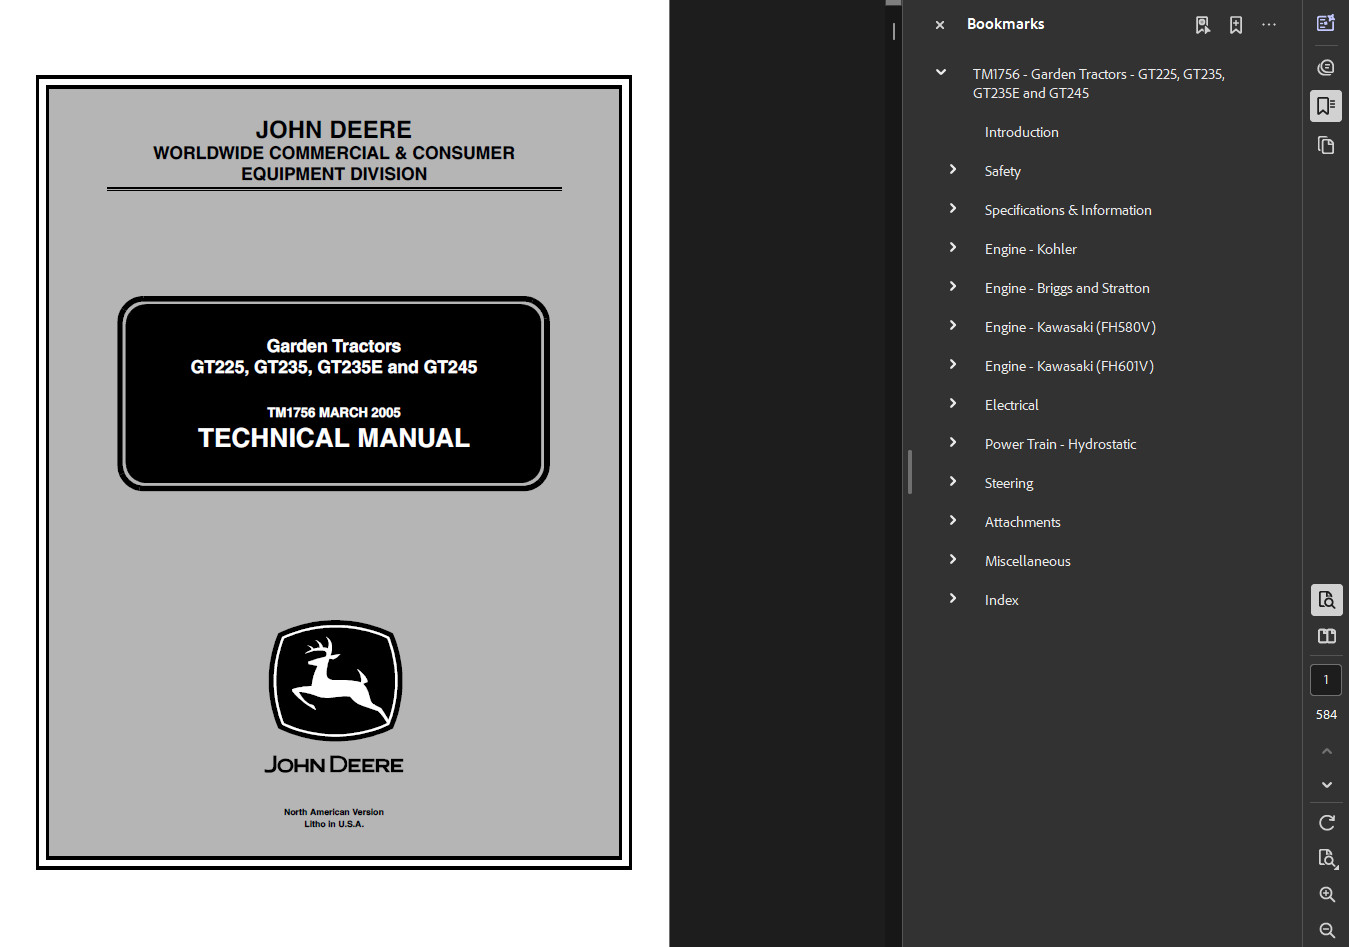Expand the Attachments bookmark chevron
This screenshot has height=947, width=1349.
tap(953, 521)
